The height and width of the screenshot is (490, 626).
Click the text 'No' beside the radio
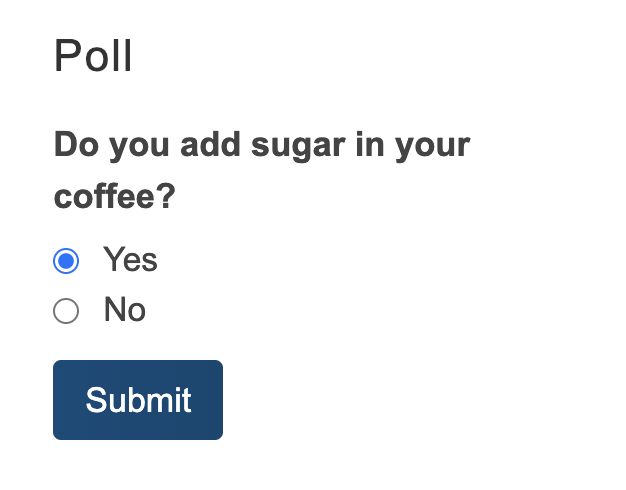pos(125,310)
